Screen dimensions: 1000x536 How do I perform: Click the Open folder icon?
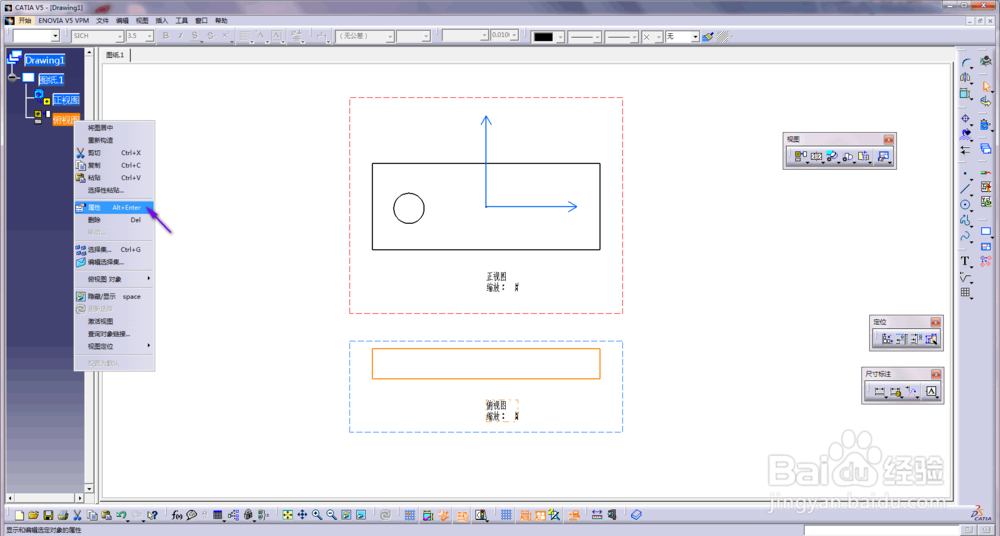pos(33,515)
